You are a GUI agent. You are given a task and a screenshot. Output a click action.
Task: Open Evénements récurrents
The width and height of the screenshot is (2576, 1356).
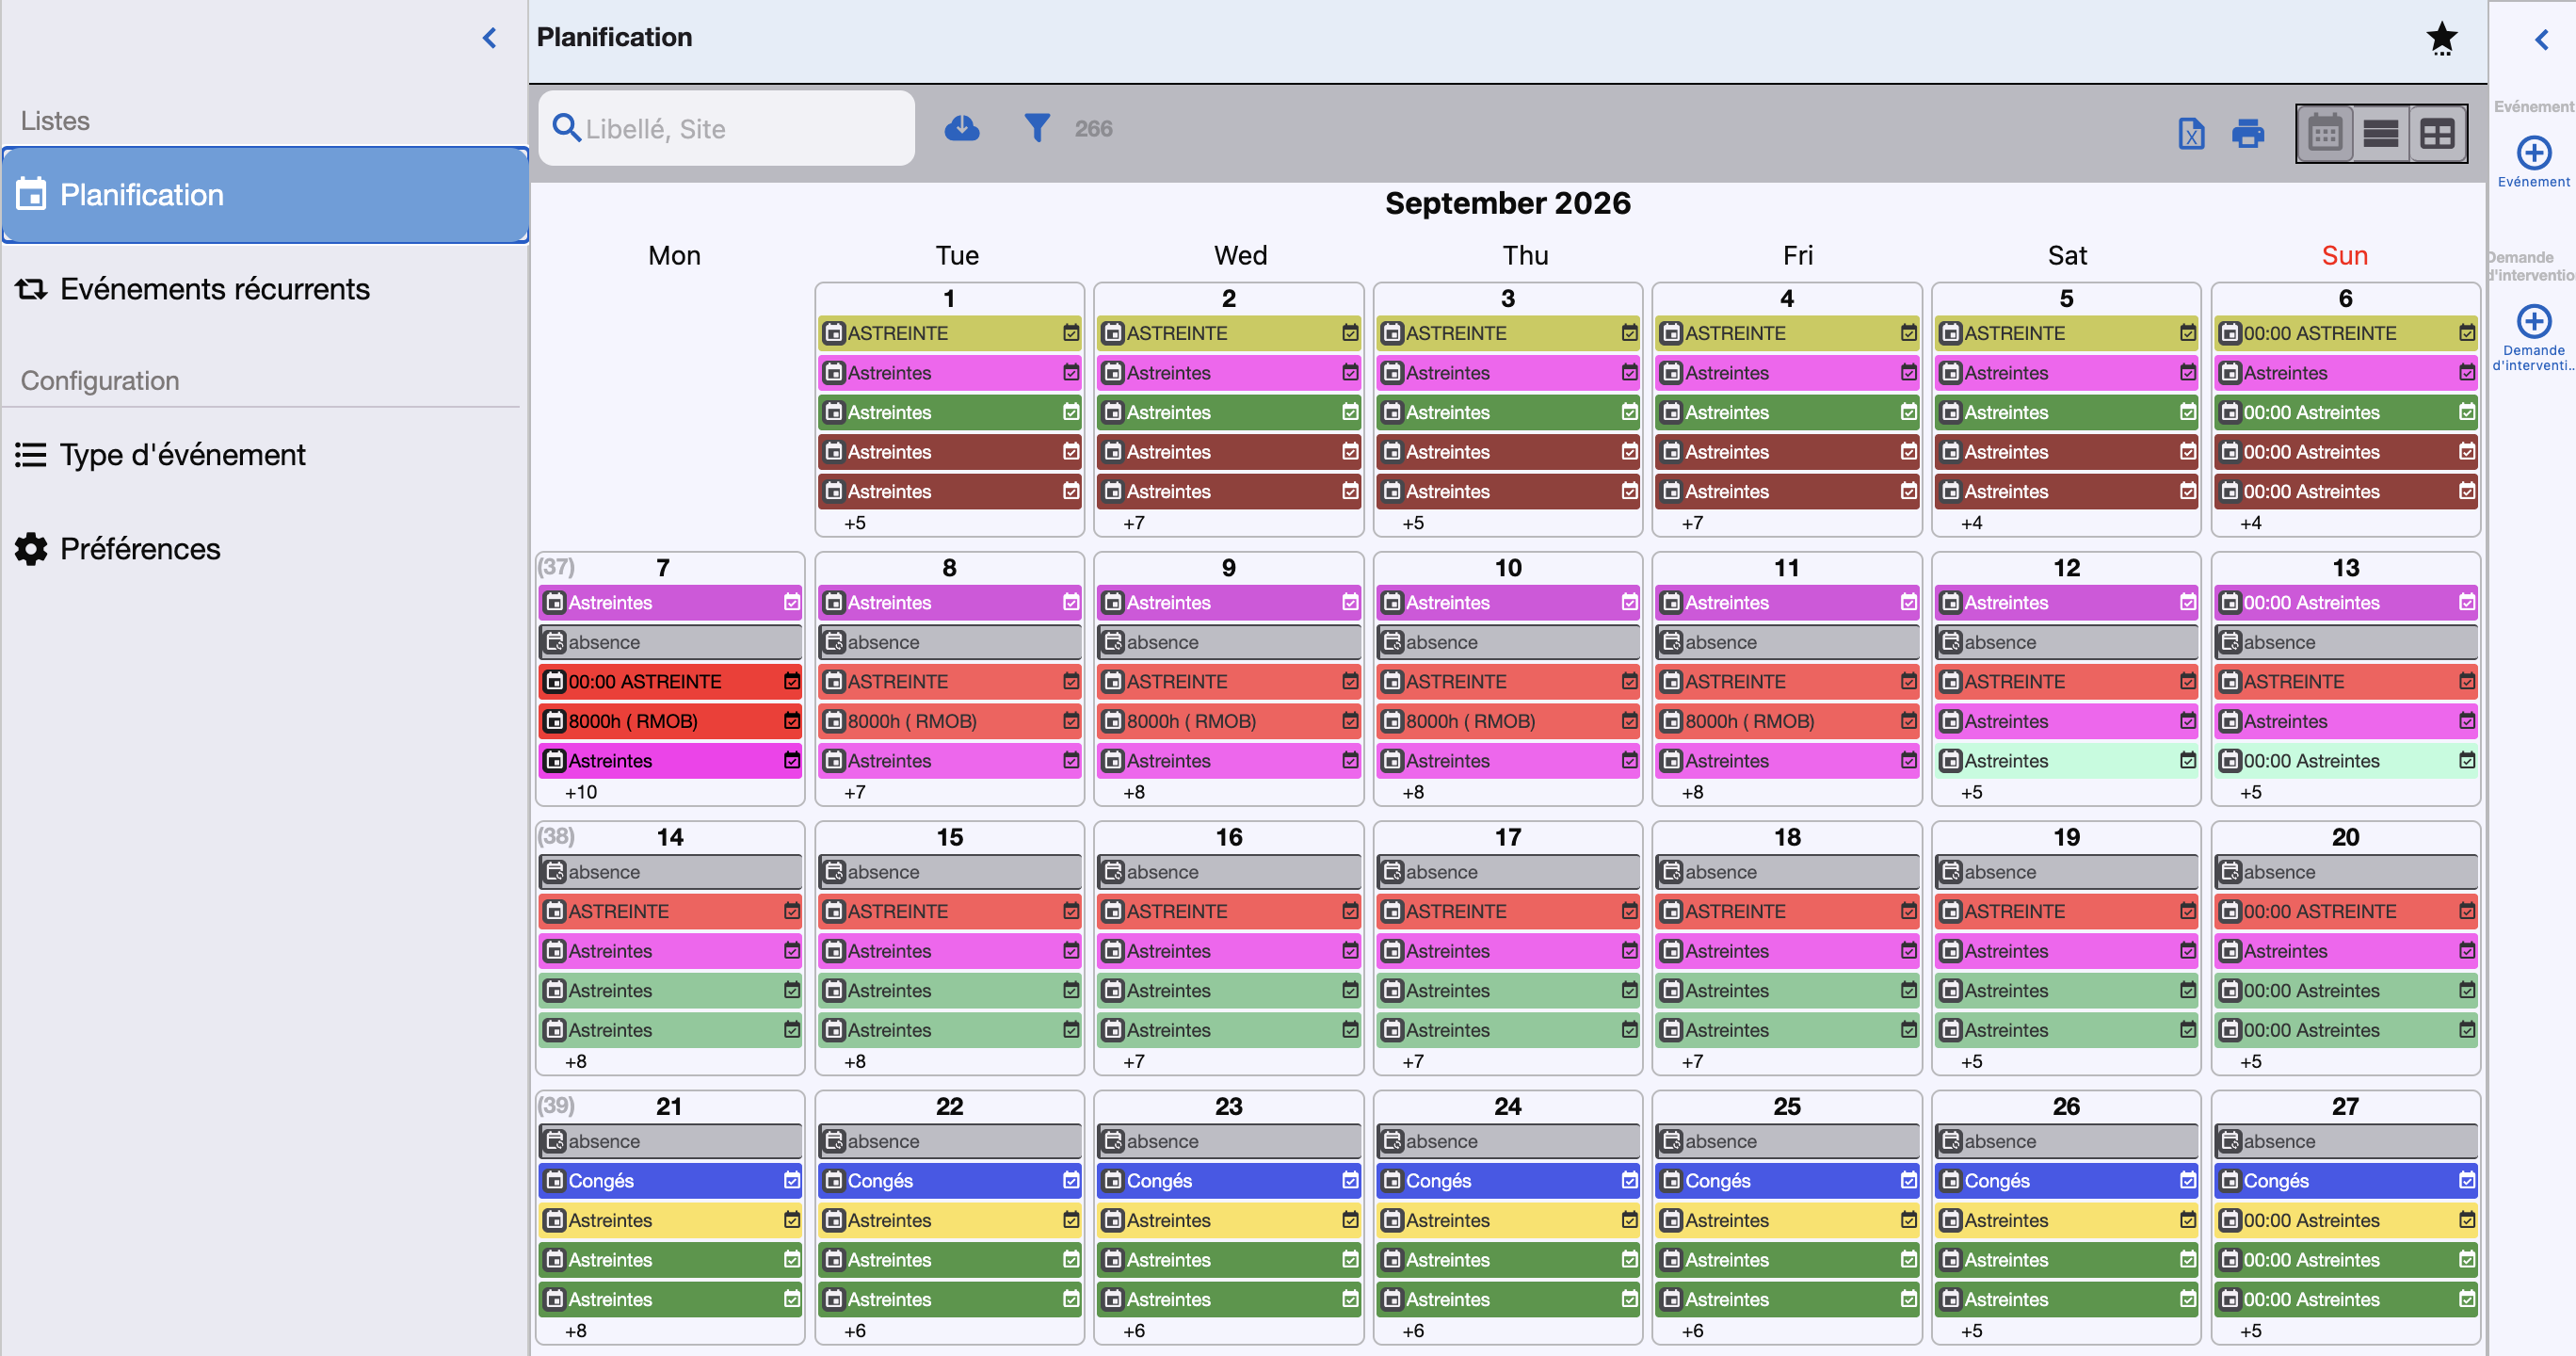click(x=265, y=289)
